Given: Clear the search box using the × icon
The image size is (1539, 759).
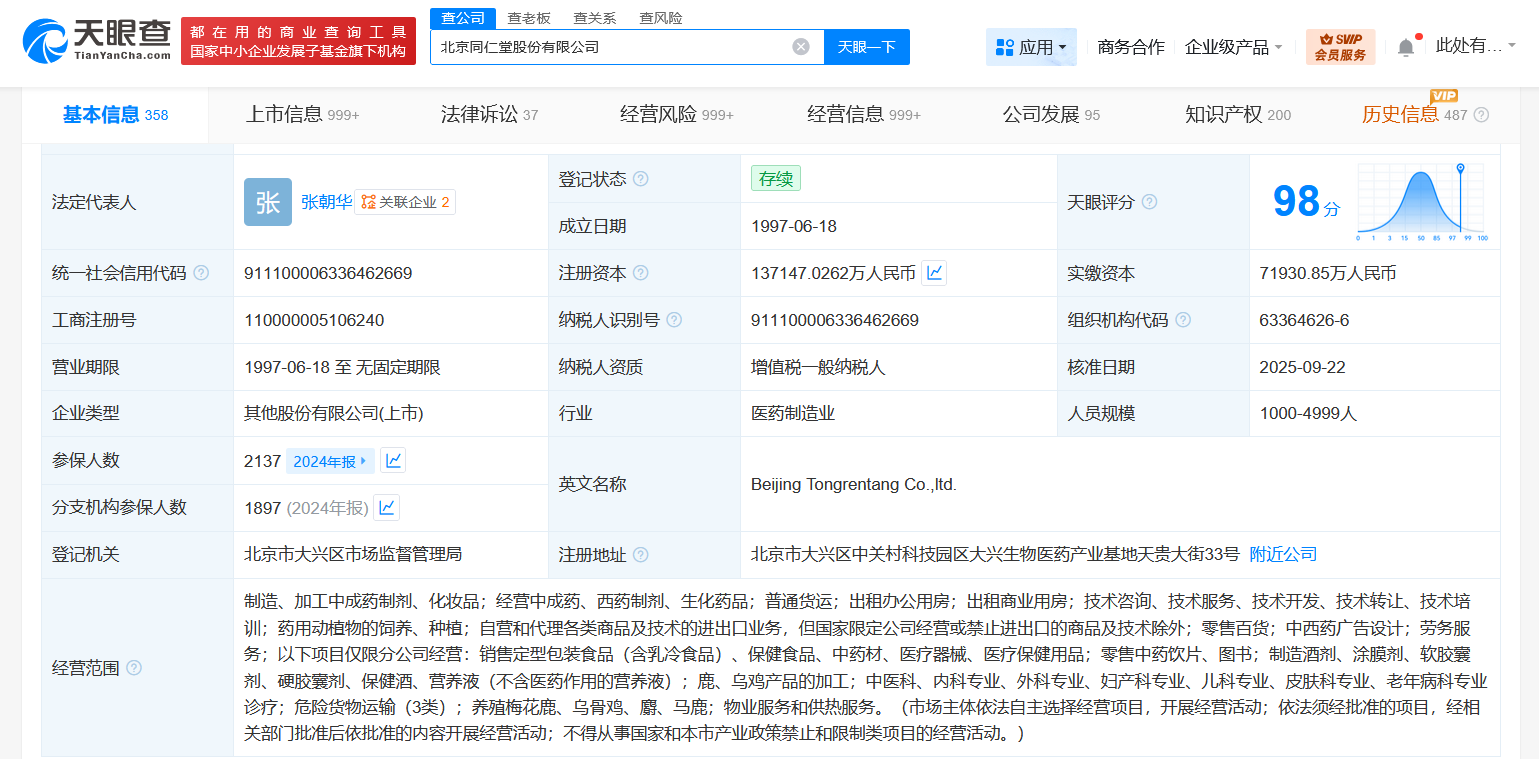Looking at the screenshot, I should pos(800,46).
